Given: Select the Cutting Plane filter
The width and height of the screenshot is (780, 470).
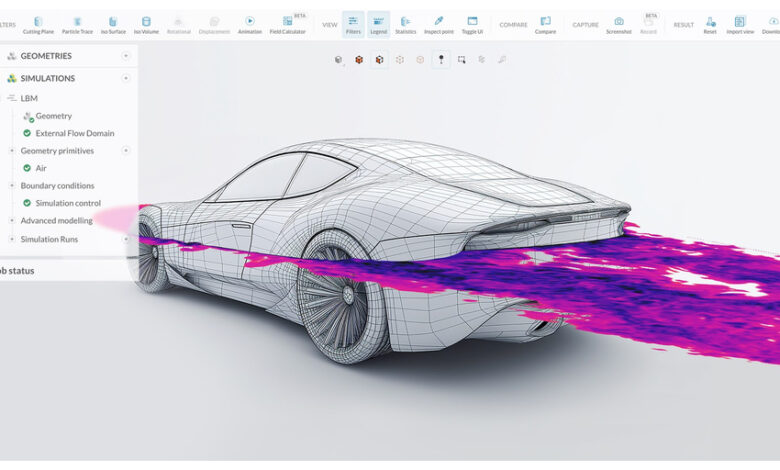Looking at the screenshot, I should click(x=38, y=24).
